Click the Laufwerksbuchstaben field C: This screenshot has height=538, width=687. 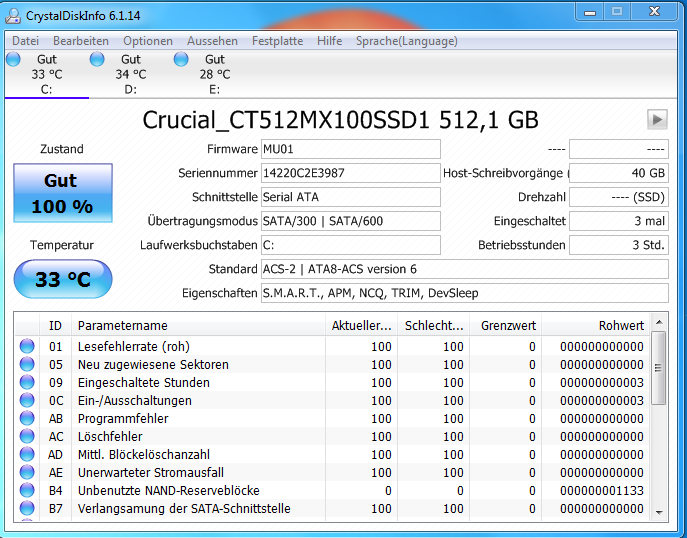(x=351, y=245)
